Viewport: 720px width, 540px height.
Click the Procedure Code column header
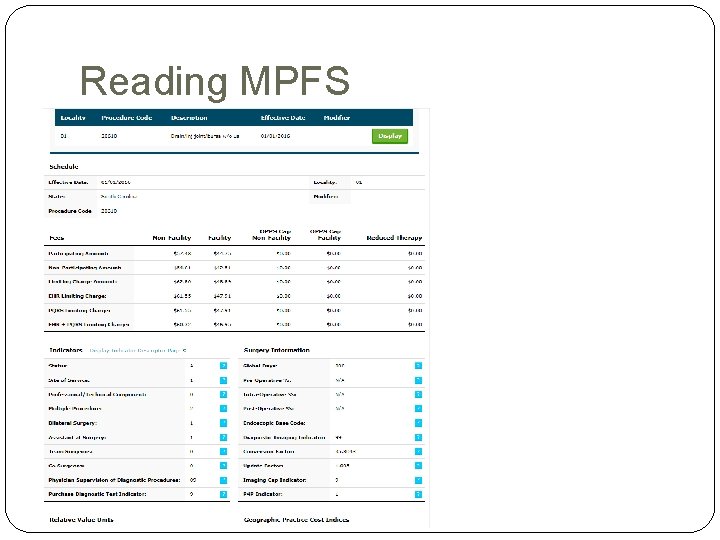(x=127, y=118)
